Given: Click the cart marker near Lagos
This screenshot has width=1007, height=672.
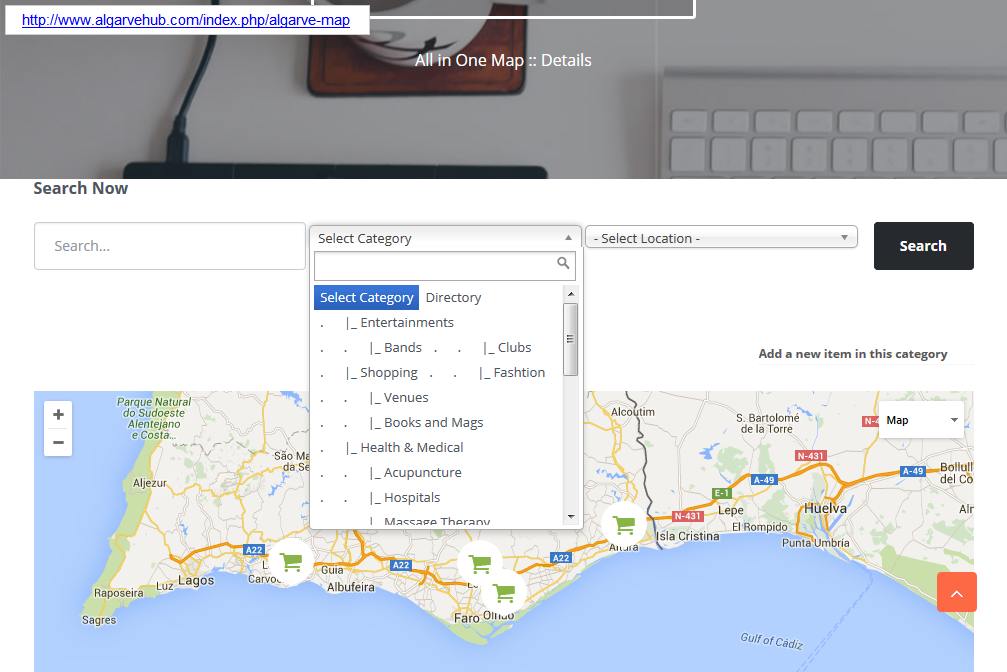Looking at the screenshot, I should coord(290,562).
